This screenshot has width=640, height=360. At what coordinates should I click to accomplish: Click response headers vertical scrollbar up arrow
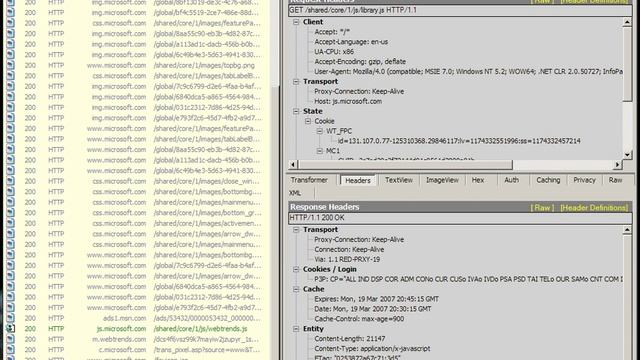[627, 230]
